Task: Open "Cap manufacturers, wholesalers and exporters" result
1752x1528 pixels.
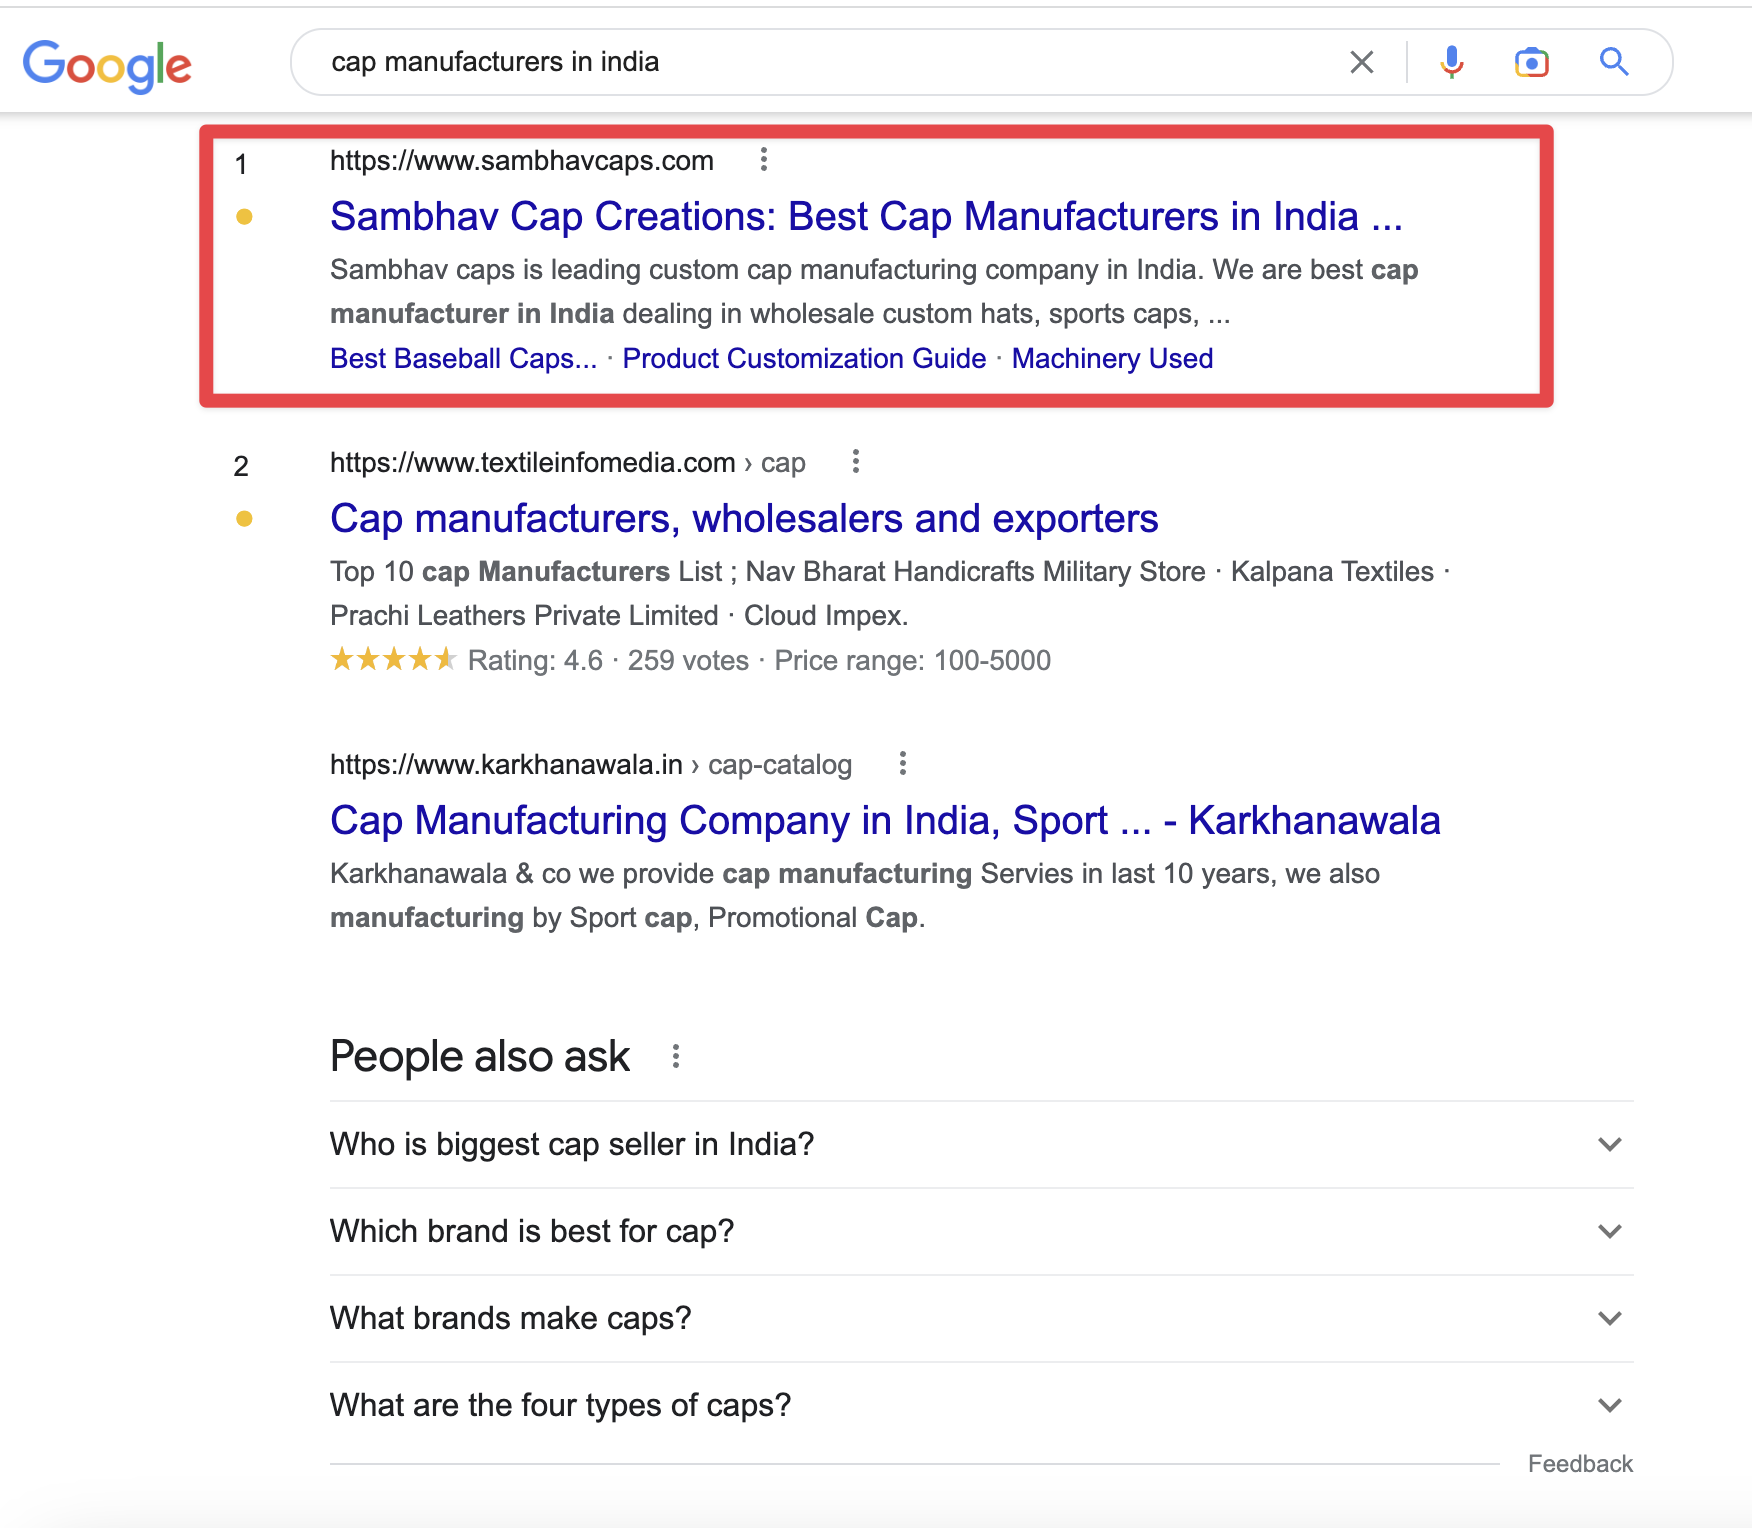Action: pyautogui.click(x=744, y=519)
